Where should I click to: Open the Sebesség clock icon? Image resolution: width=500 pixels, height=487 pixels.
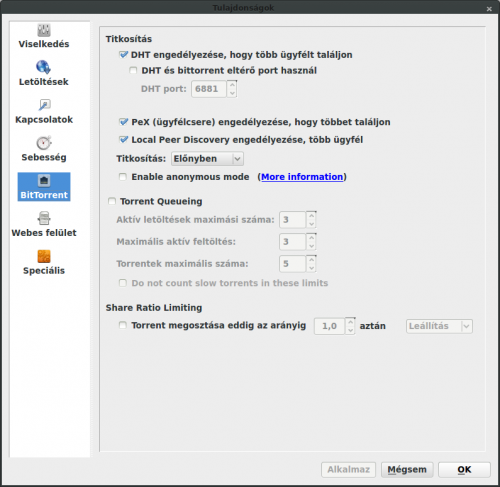point(44,143)
